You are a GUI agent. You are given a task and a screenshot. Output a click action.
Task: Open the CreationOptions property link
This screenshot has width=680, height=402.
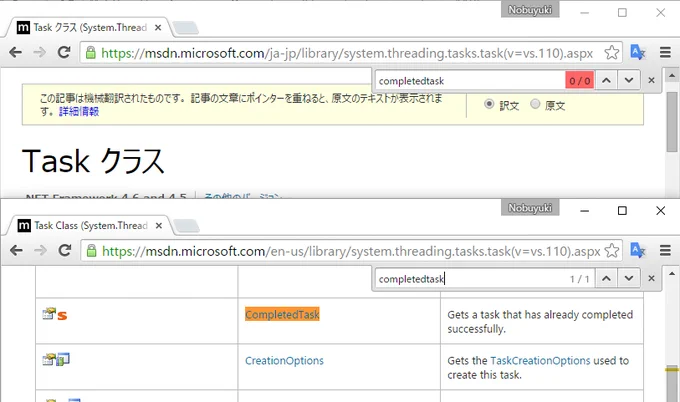[x=284, y=360]
